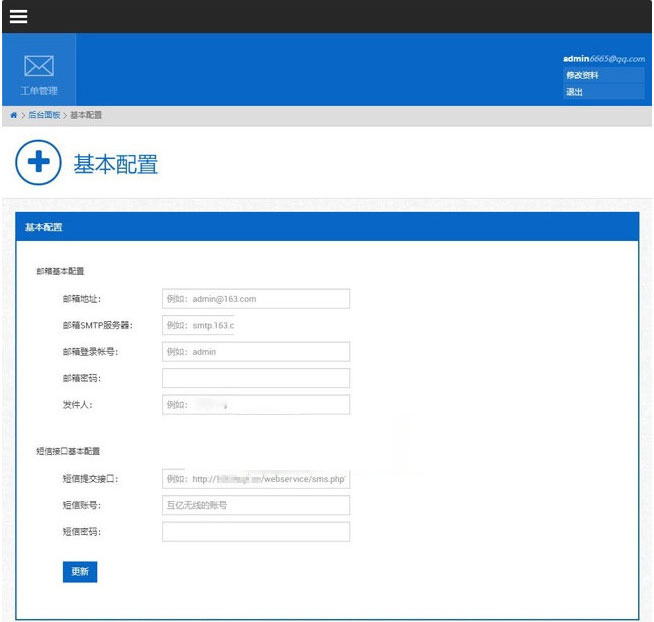
Task: Go to home via breadcrumb house icon
Action: click(x=14, y=115)
